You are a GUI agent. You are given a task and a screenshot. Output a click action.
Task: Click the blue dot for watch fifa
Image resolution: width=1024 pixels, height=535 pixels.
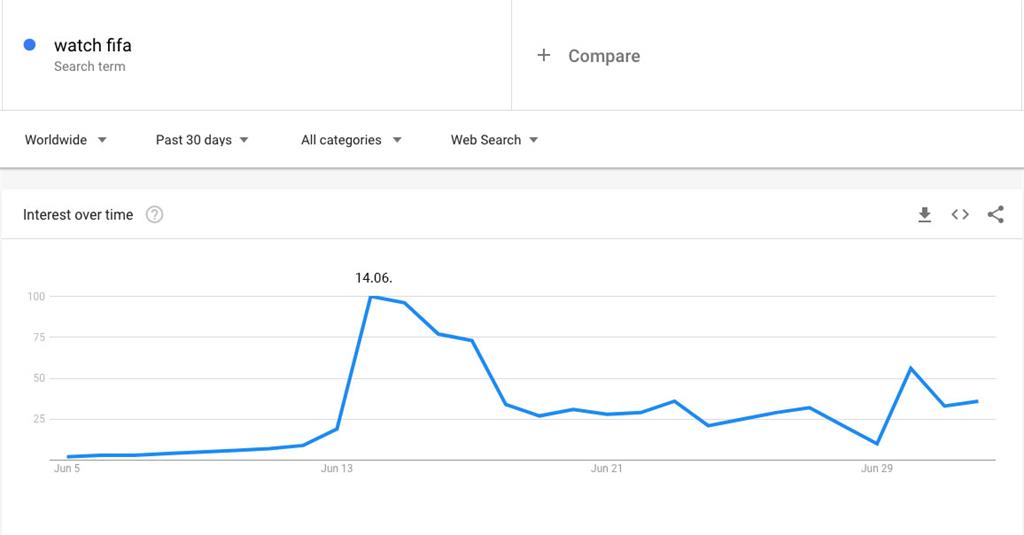tap(30, 45)
